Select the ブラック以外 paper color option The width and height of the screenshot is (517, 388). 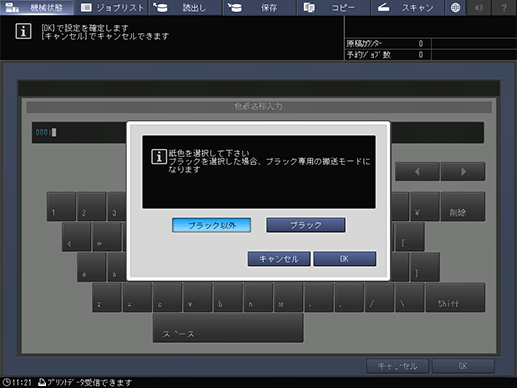pos(211,225)
